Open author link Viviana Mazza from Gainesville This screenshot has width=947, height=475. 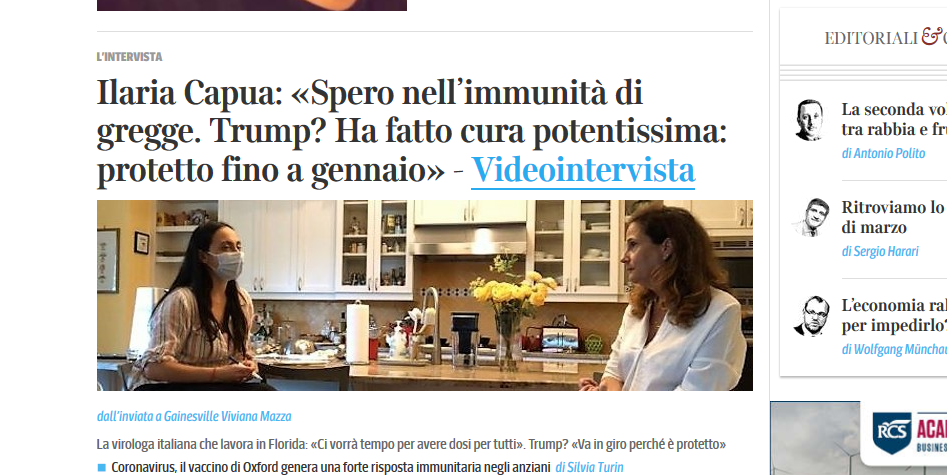point(194,416)
